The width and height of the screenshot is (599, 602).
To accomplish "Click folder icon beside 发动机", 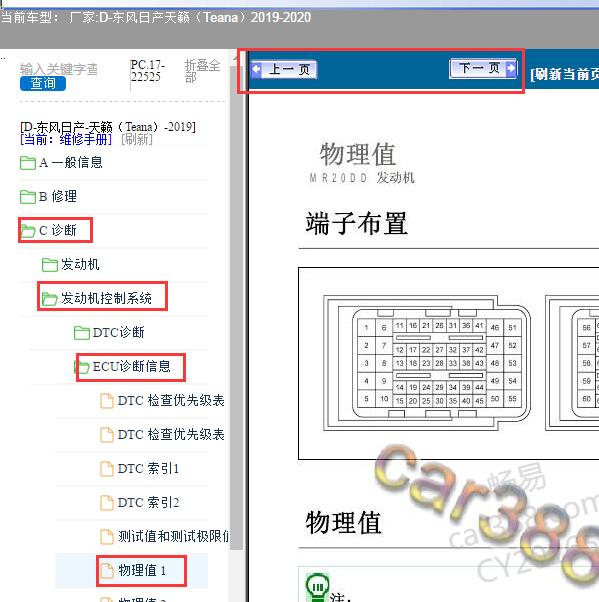I will pos(50,265).
